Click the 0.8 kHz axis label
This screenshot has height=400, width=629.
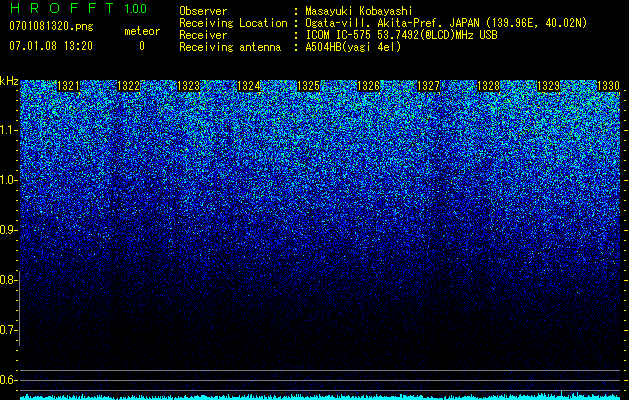coord(8,280)
